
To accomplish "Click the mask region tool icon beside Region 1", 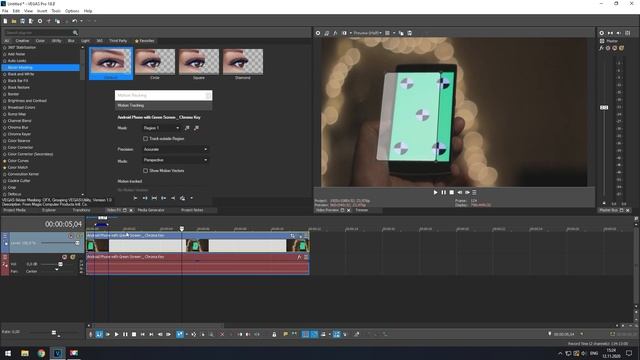I will tap(187, 128).
